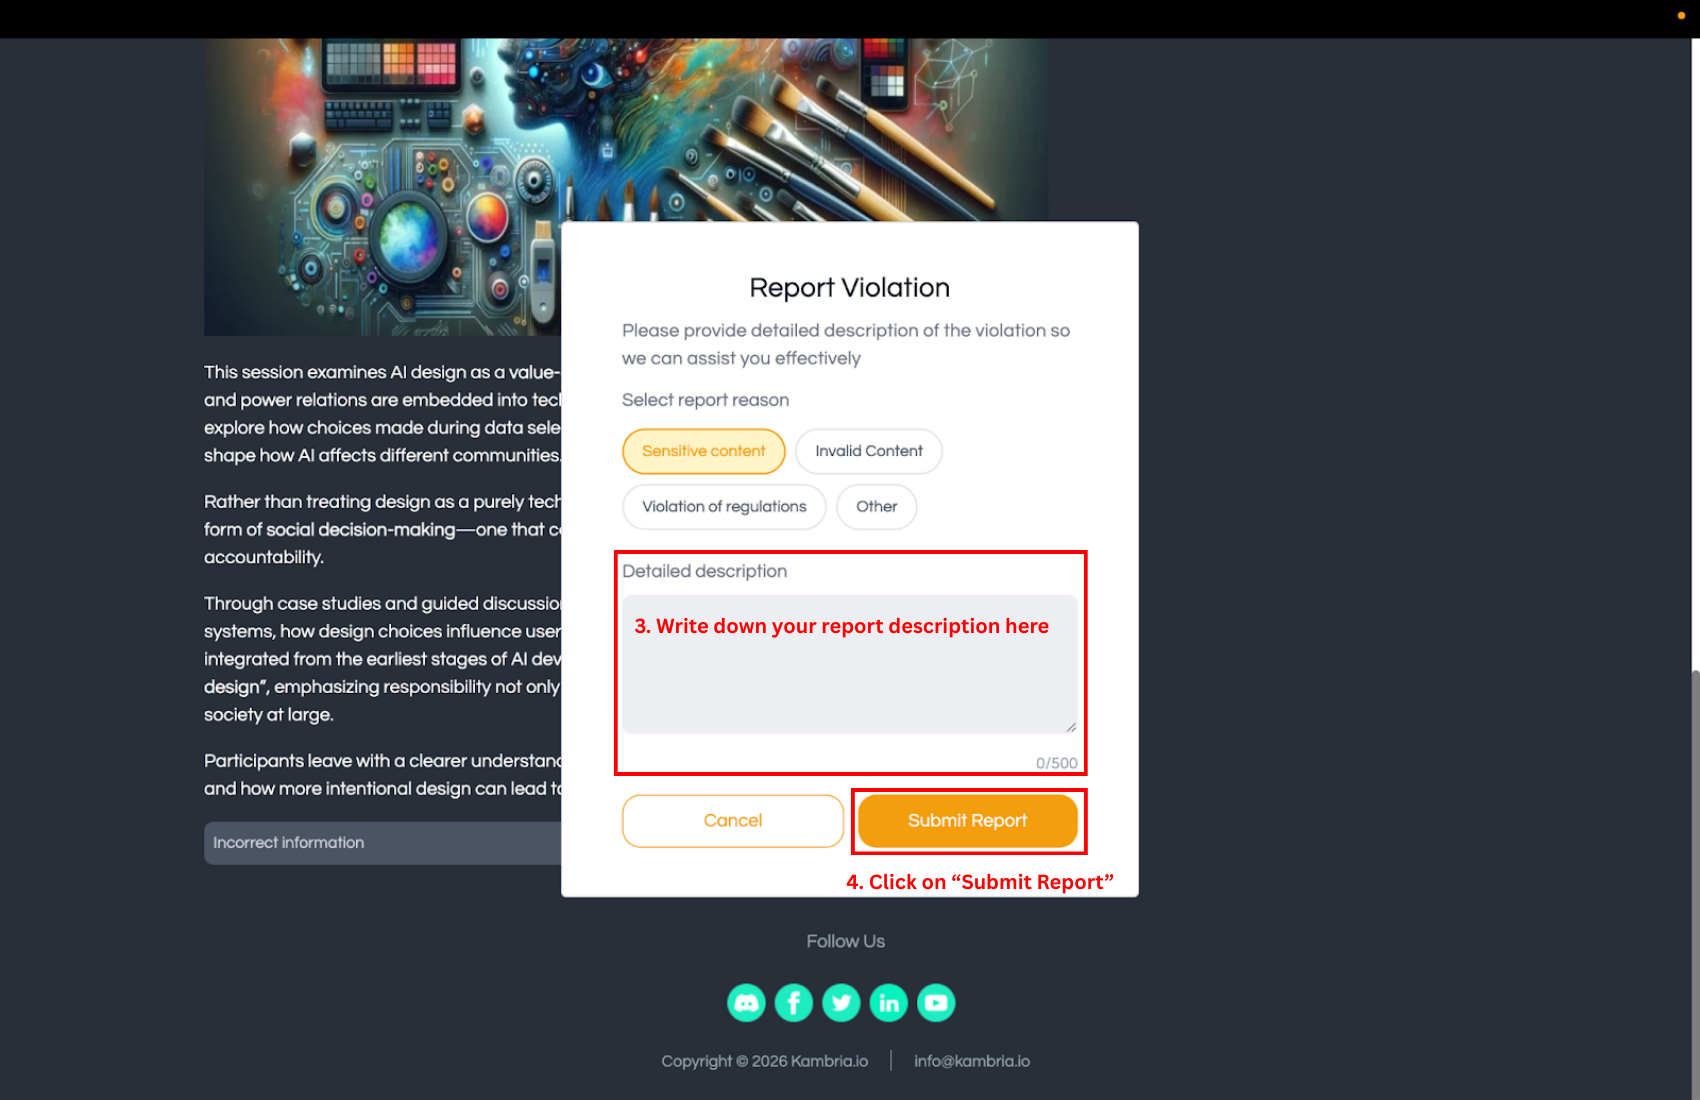Click the Submit Report button
This screenshot has width=1700, height=1100.
point(968,821)
